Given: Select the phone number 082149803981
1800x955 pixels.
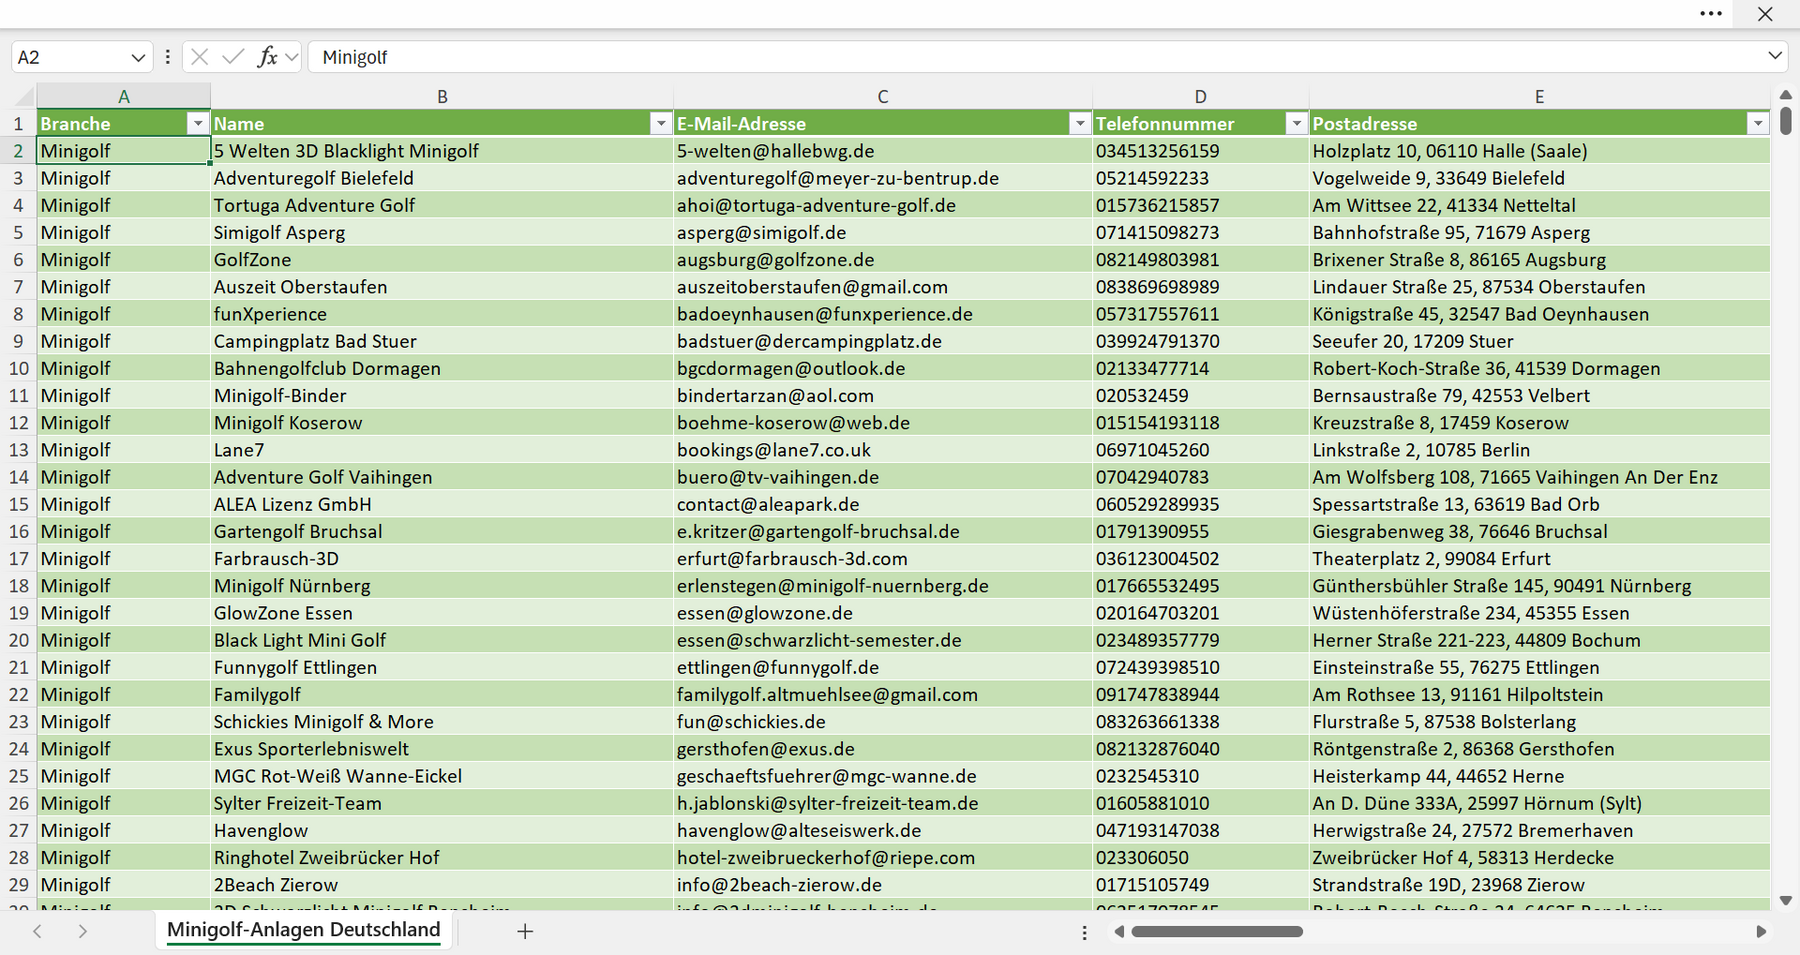Looking at the screenshot, I should 1201,259.
